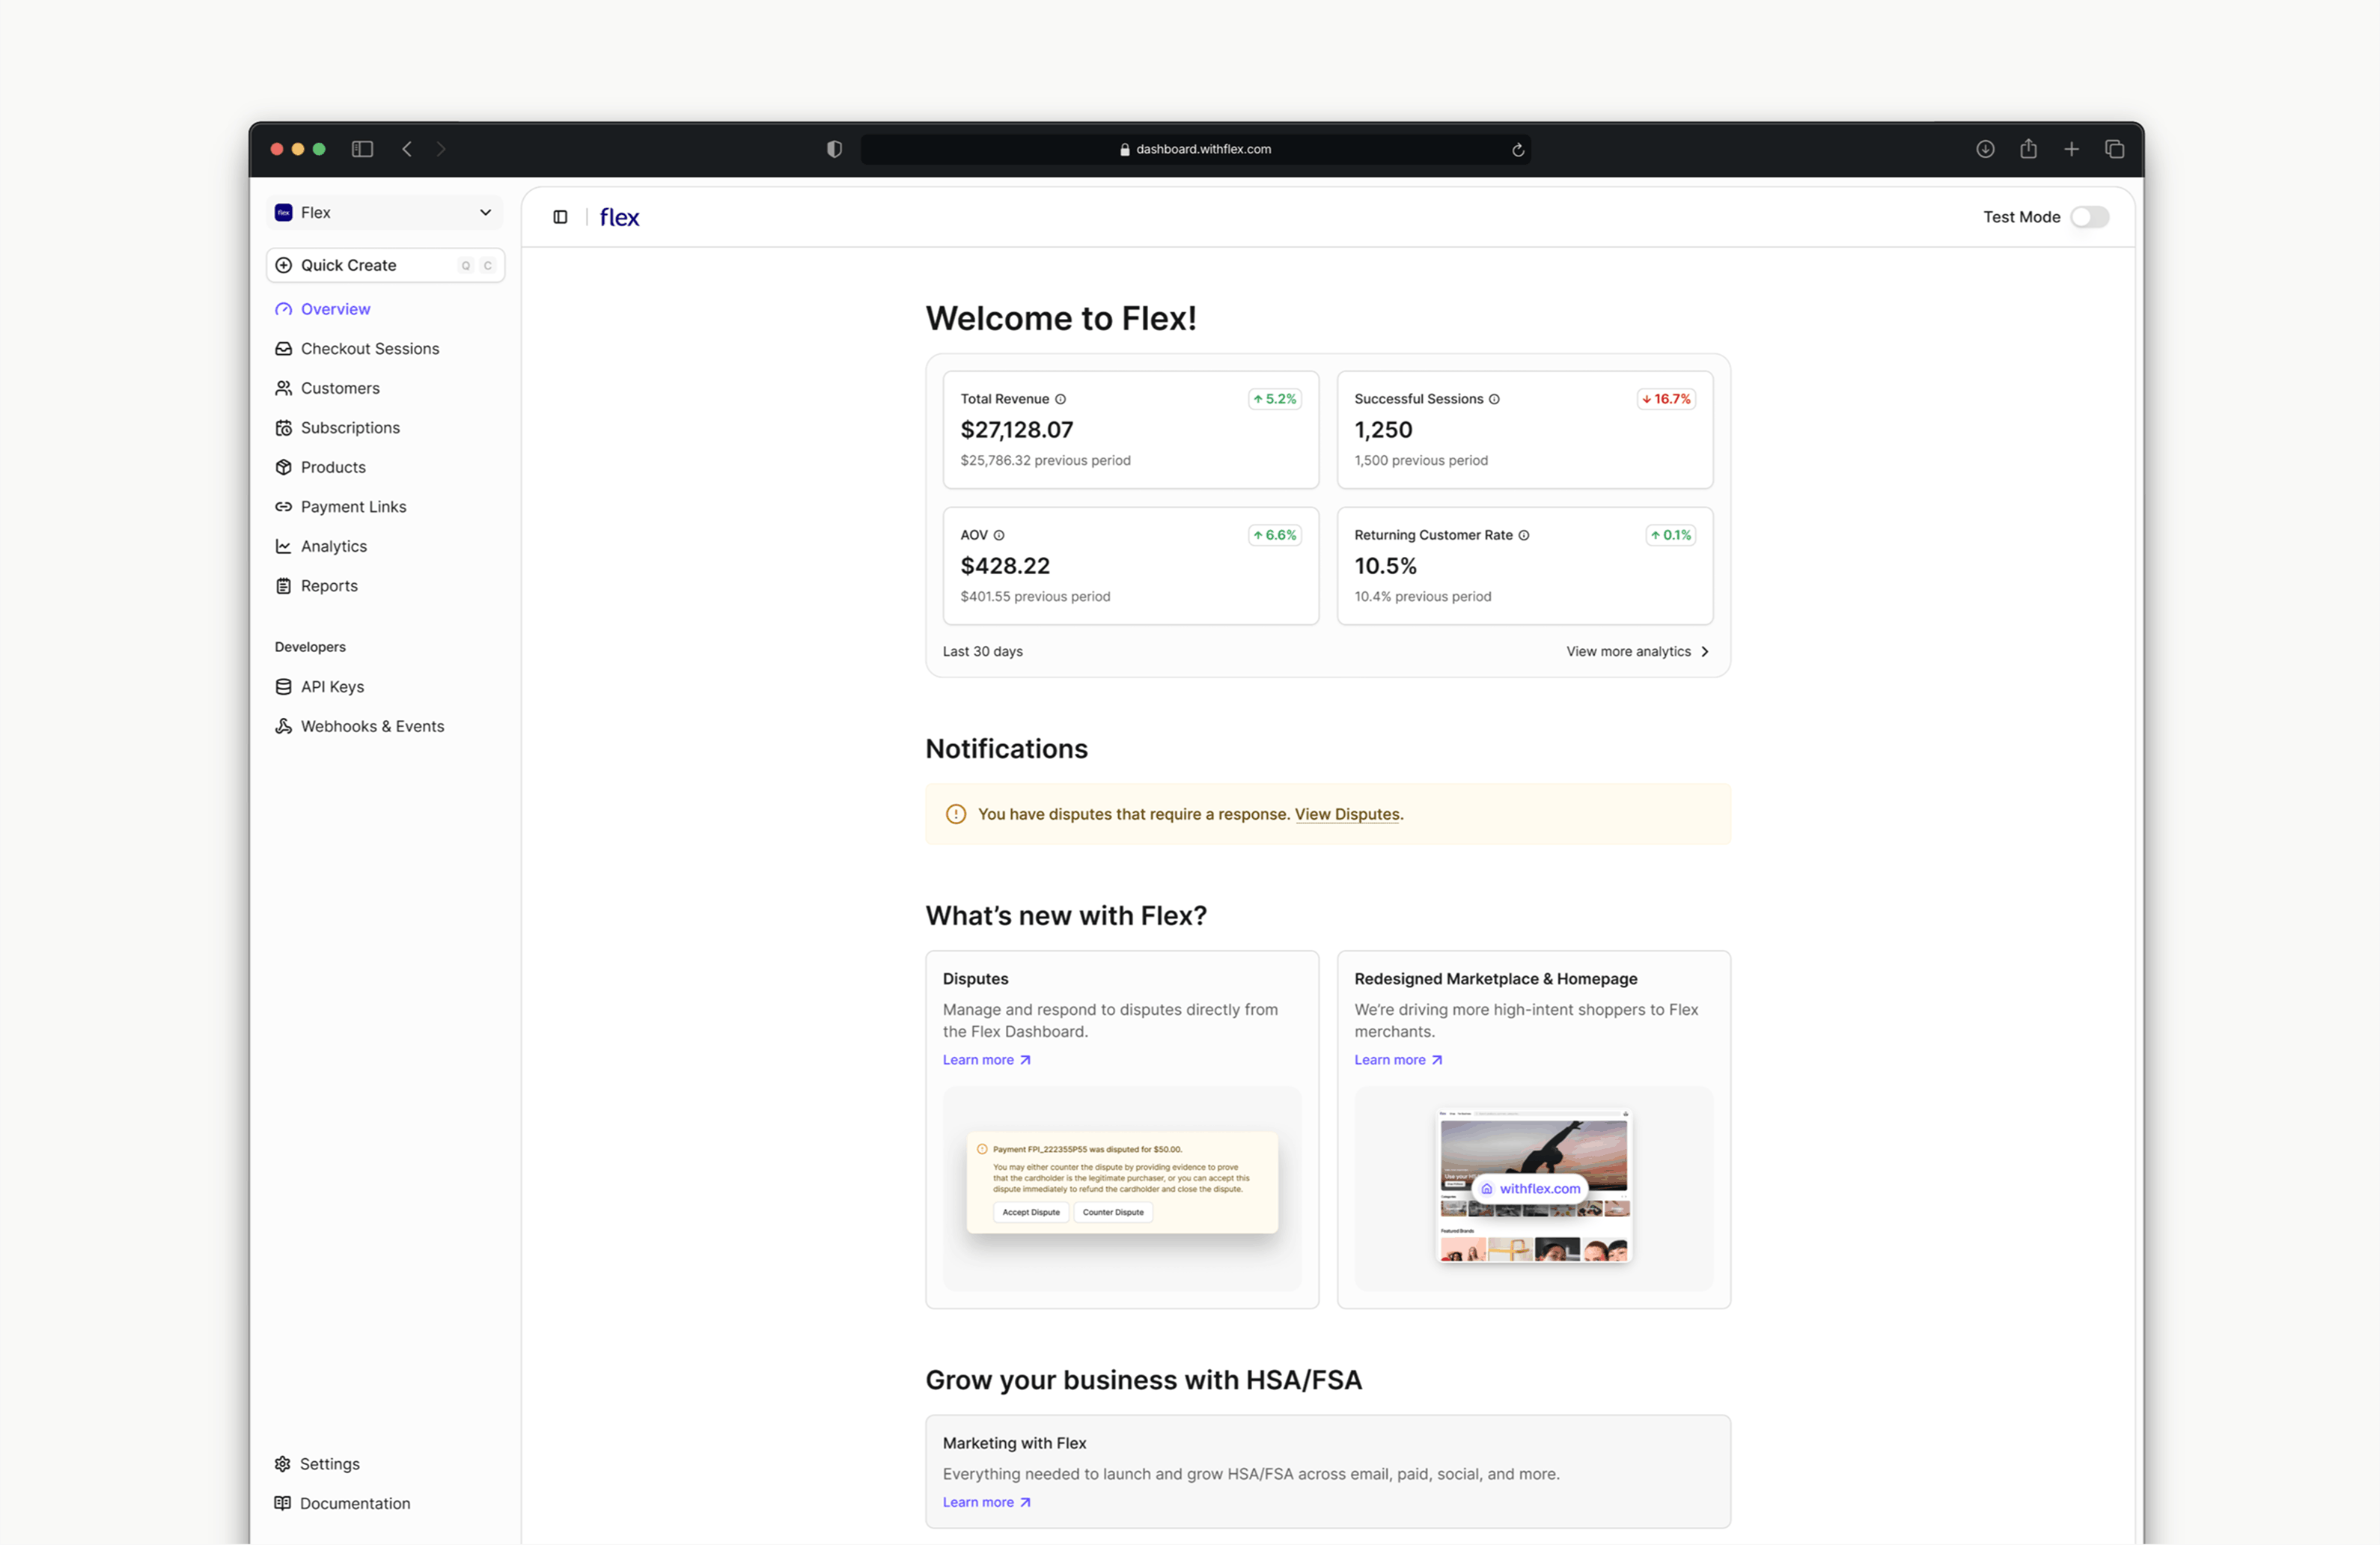Toggle the Safari sidebar icon
The image size is (2380, 1545).
pyautogui.click(x=362, y=149)
